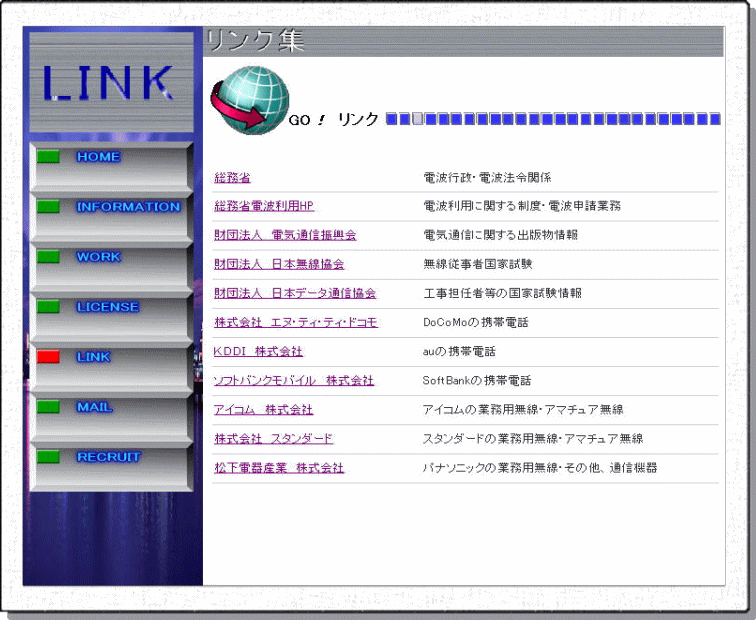Visit 株式会社 スタンダード link
Screen dimensions: 756x620
click(x=274, y=439)
